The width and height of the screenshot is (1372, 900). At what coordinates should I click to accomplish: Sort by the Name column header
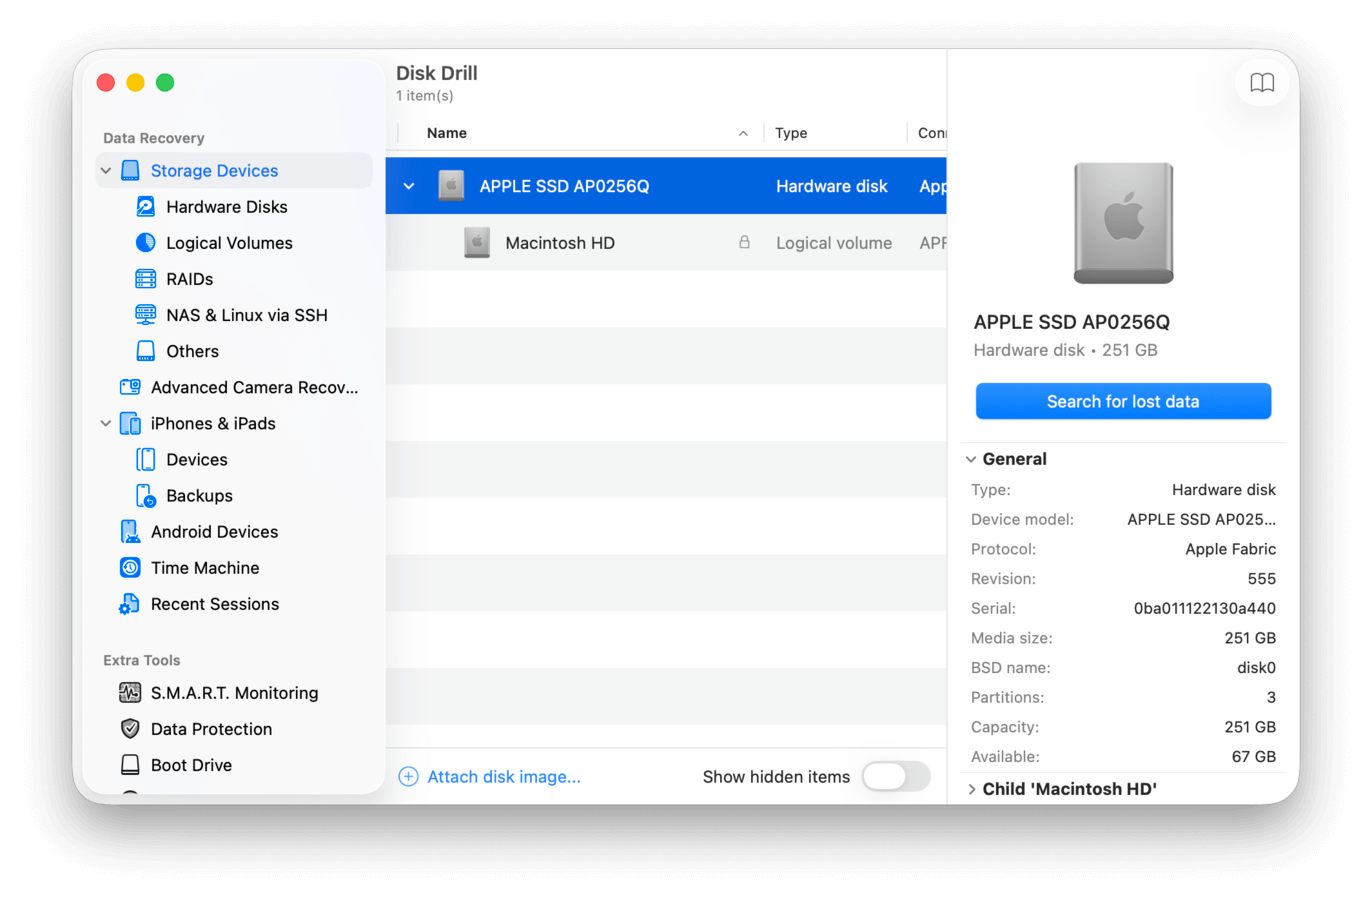pyautogui.click(x=447, y=133)
